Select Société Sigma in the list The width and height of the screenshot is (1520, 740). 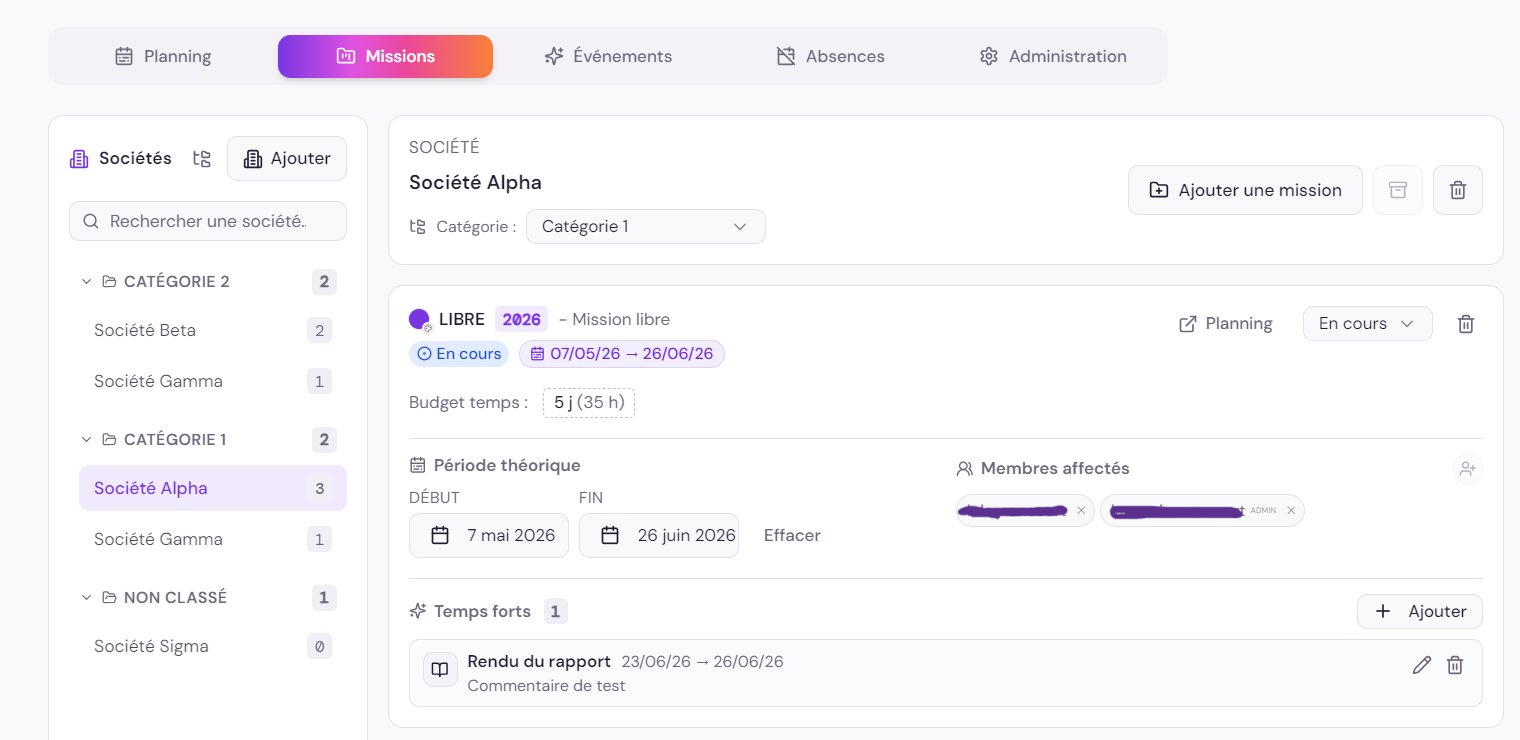pos(213,646)
